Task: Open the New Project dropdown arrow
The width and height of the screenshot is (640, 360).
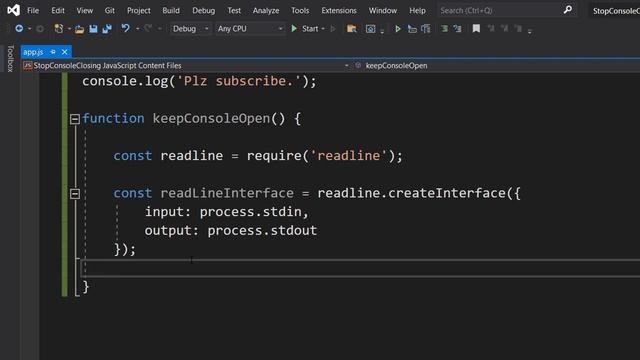Action: point(69,29)
